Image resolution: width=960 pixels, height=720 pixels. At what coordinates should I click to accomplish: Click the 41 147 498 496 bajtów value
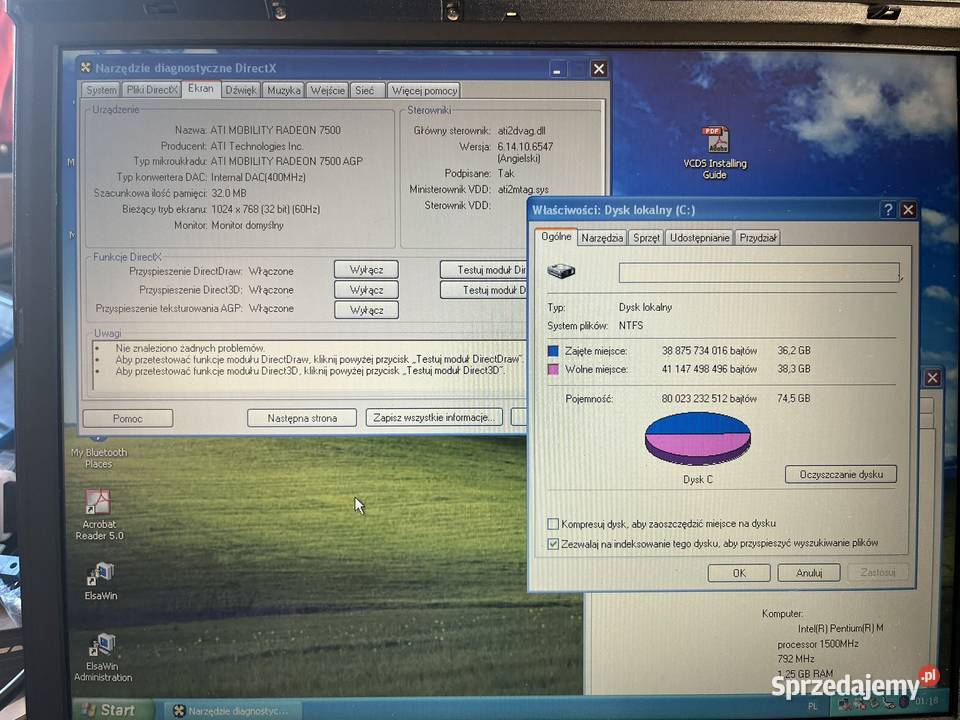tap(709, 369)
